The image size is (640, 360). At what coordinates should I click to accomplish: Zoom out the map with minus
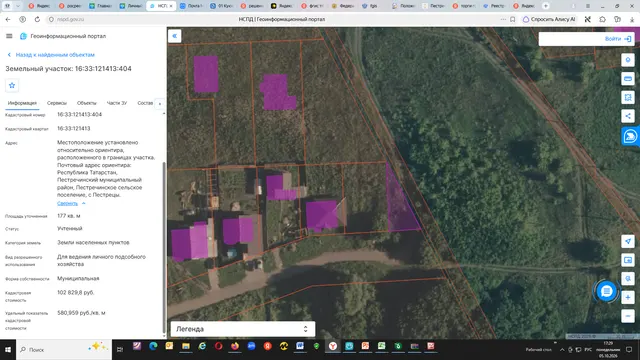[x=628, y=316]
